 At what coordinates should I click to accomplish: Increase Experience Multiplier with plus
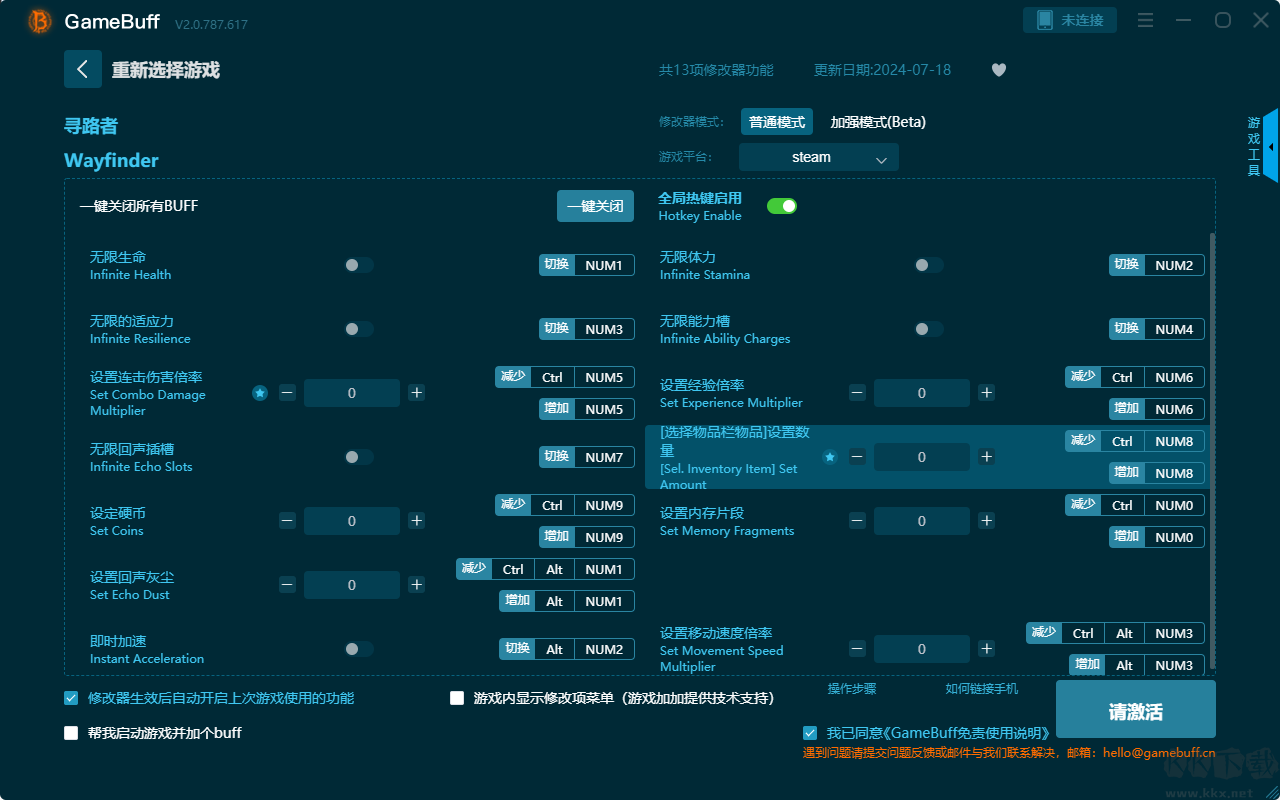[987, 393]
